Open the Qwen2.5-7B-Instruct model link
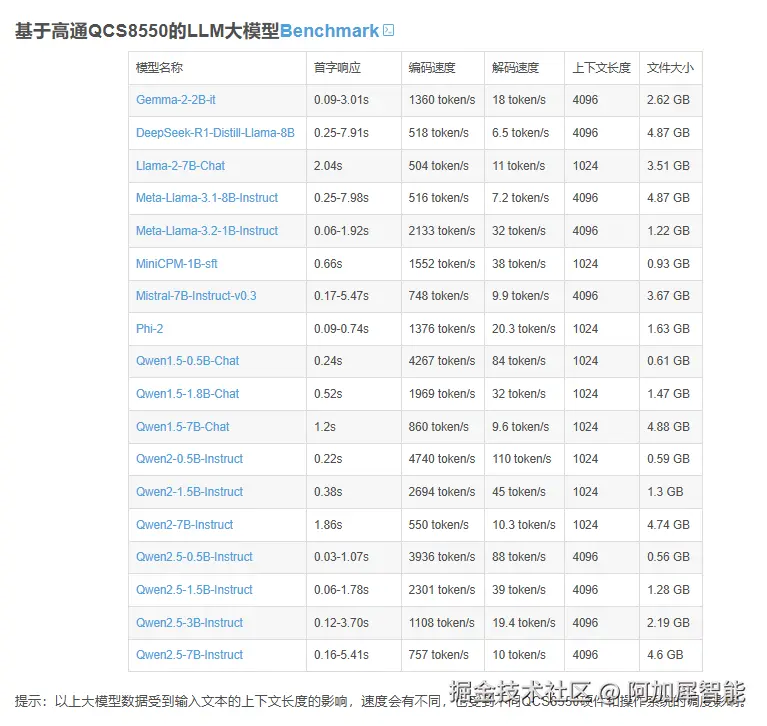This screenshot has height=726, width=767. click(189, 655)
